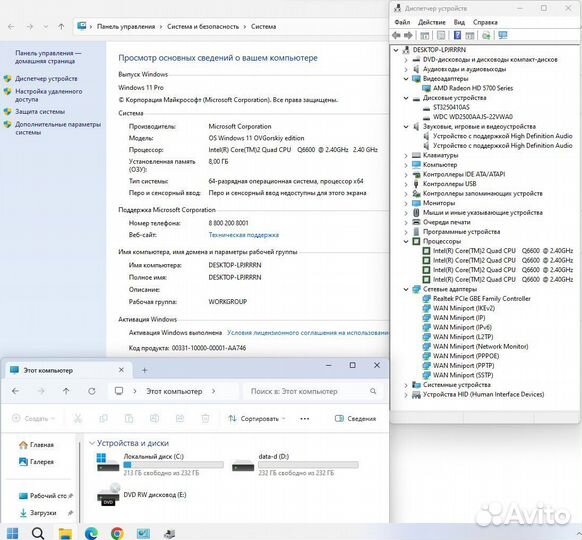Collapse Дисковые устройства node
This screenshot has width=582, height=540.
point(406,98)
